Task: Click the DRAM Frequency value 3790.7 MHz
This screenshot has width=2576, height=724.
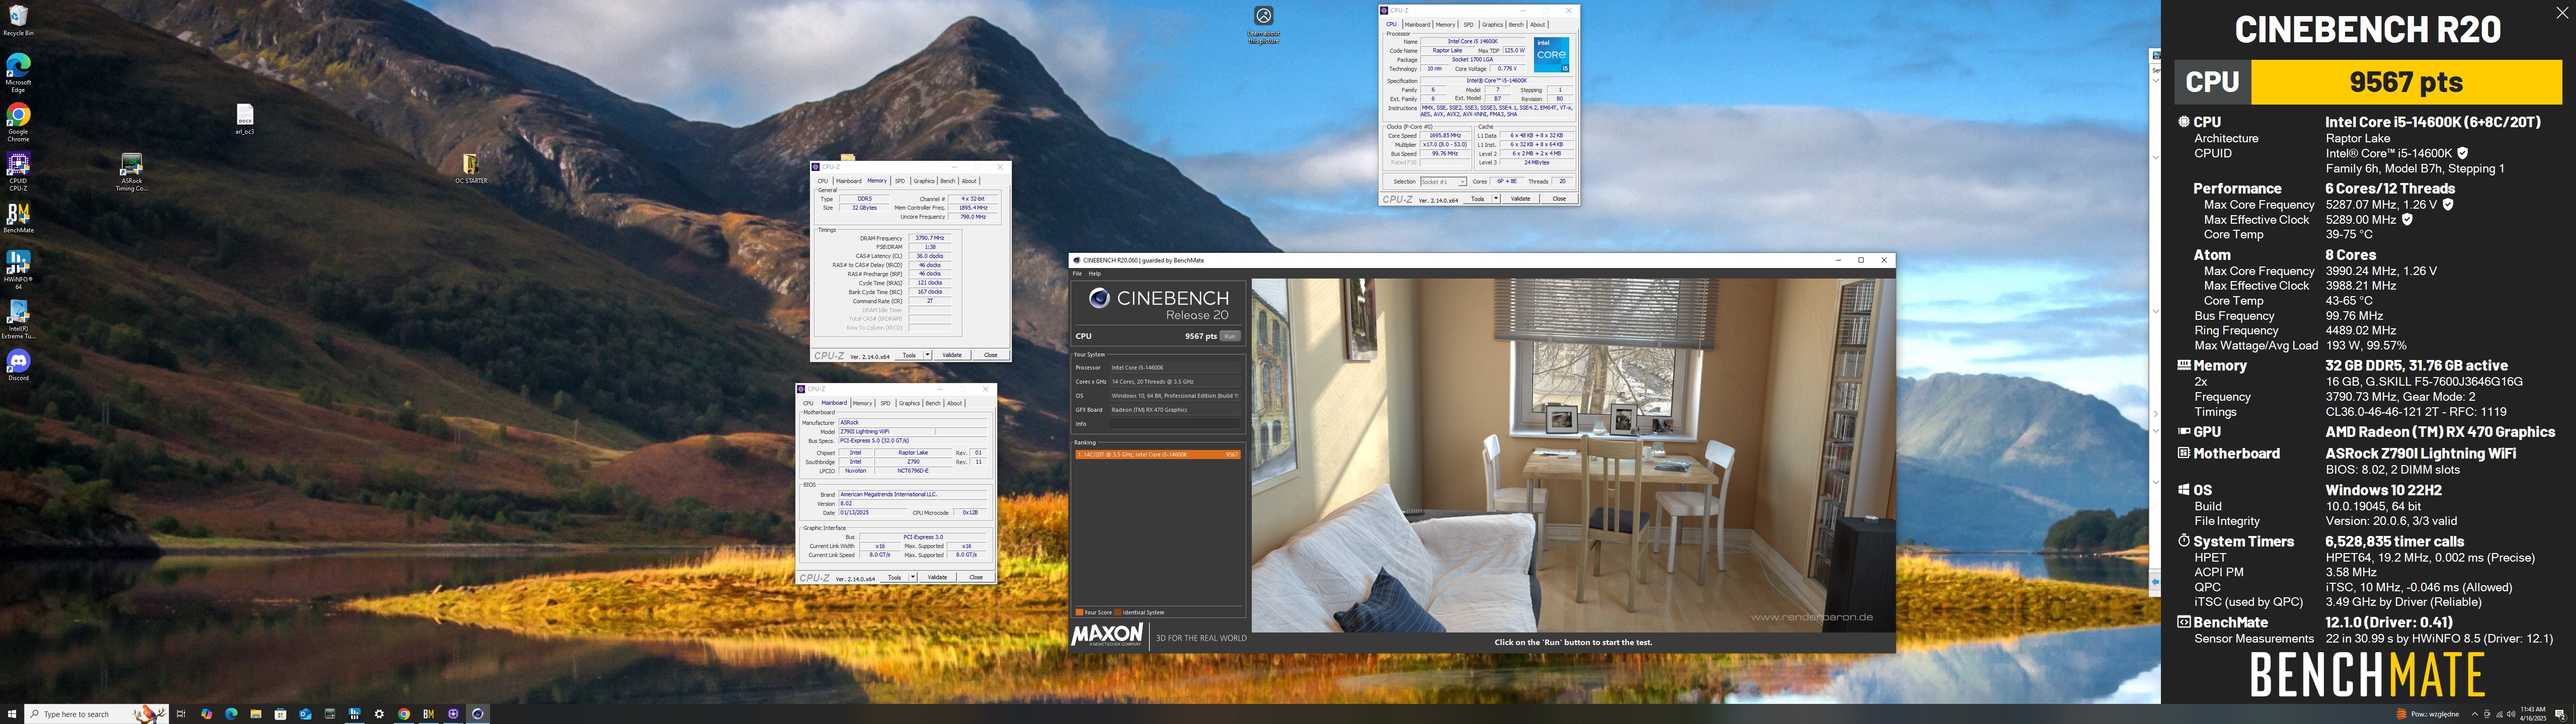Action: (930, 238)
